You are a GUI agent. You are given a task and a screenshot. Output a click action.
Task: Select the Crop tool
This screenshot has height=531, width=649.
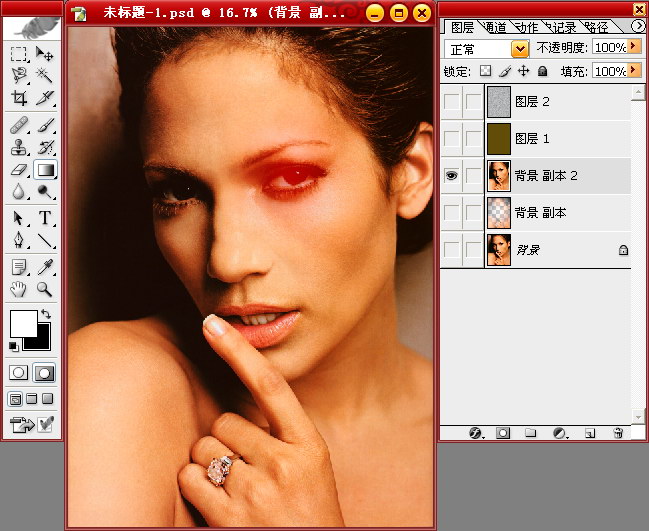[19, 98]
